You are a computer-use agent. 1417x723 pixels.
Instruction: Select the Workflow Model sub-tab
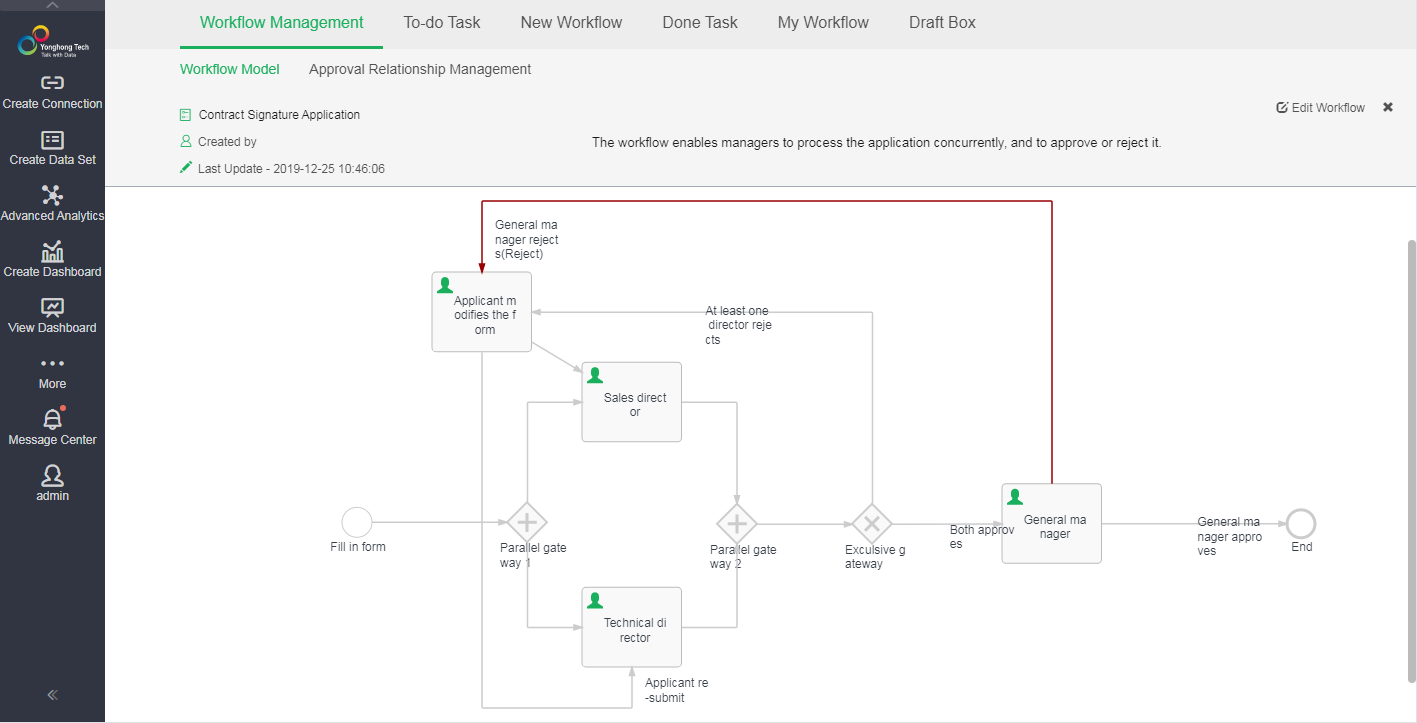pyautogui.click(x=230, y=69)
